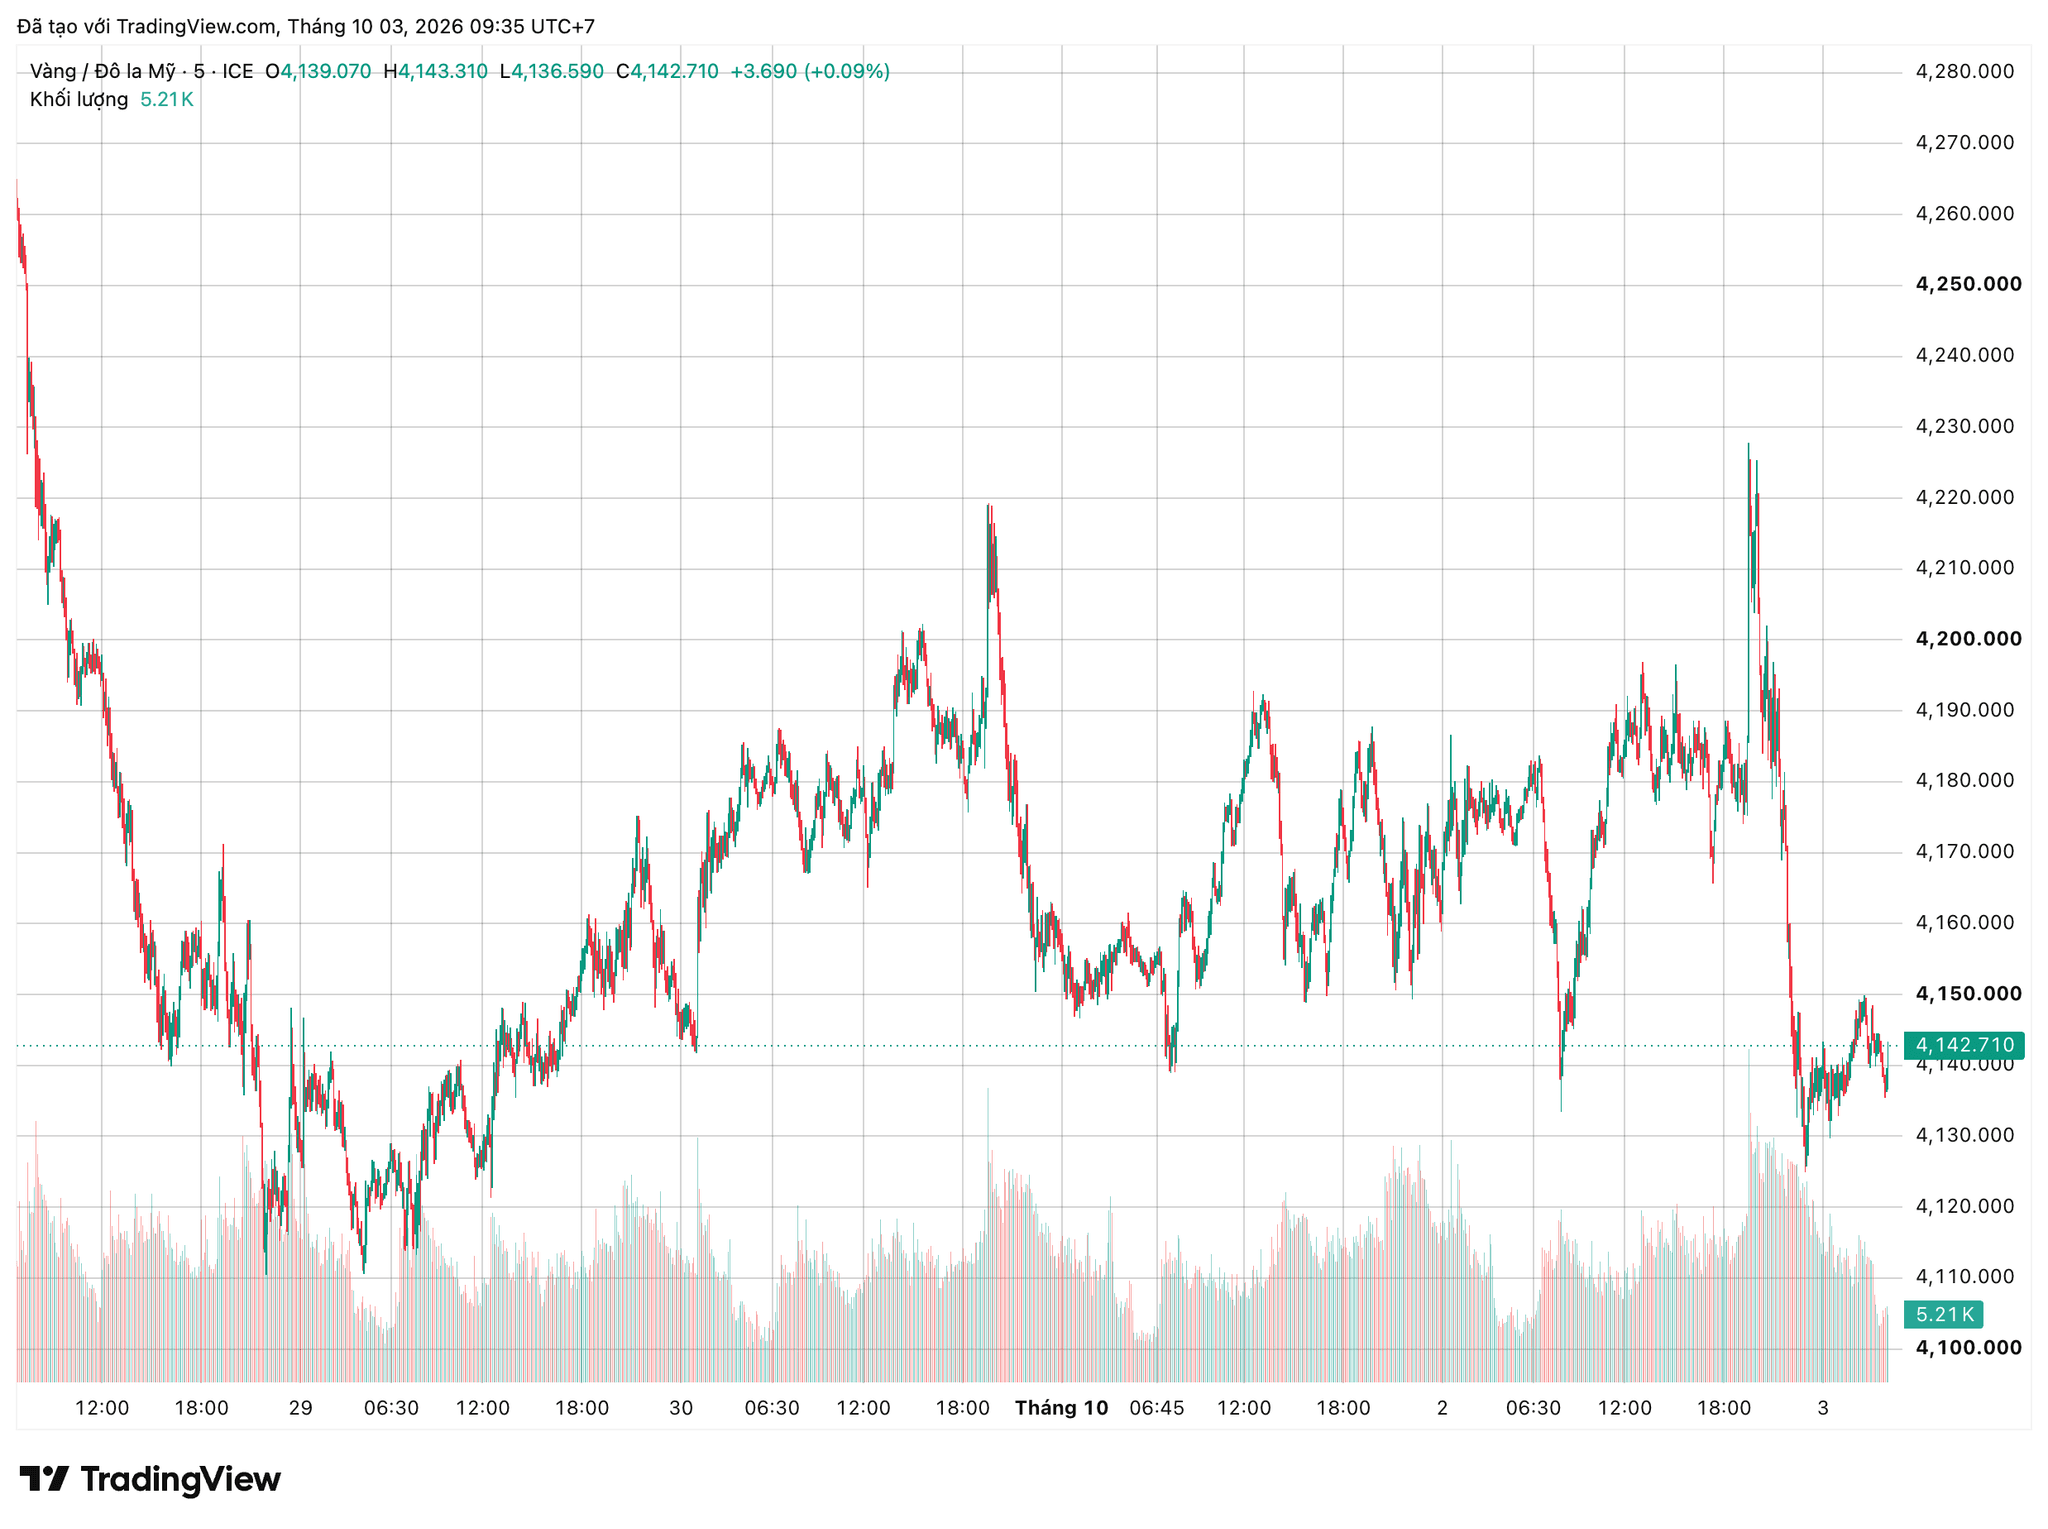
Task: Click the symbol title Vàng / Đô la Mỹ
Action: tap(103, 72)
